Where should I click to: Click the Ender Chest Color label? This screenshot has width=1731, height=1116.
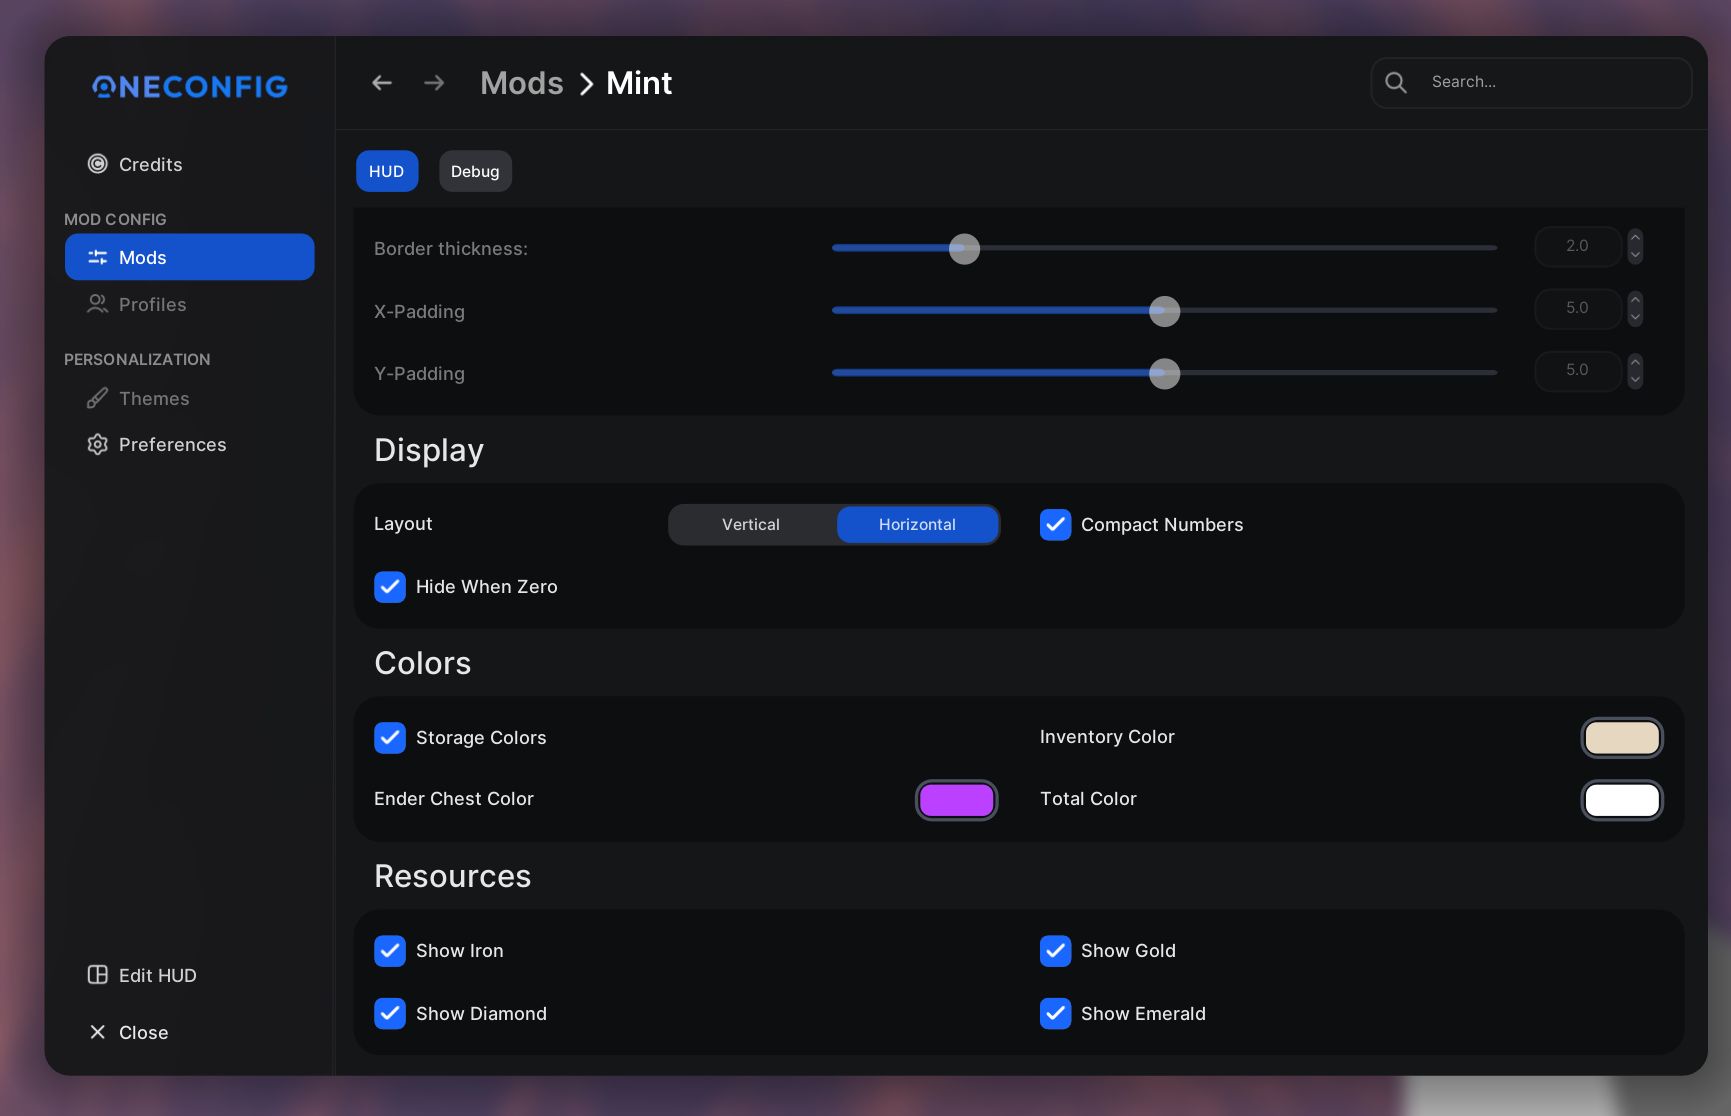click(x=454, y=799)
